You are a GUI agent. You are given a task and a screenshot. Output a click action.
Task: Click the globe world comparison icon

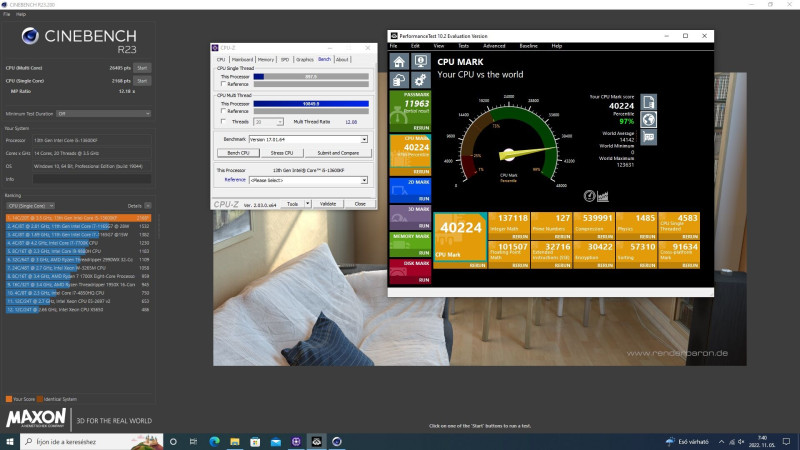[648, 119]
